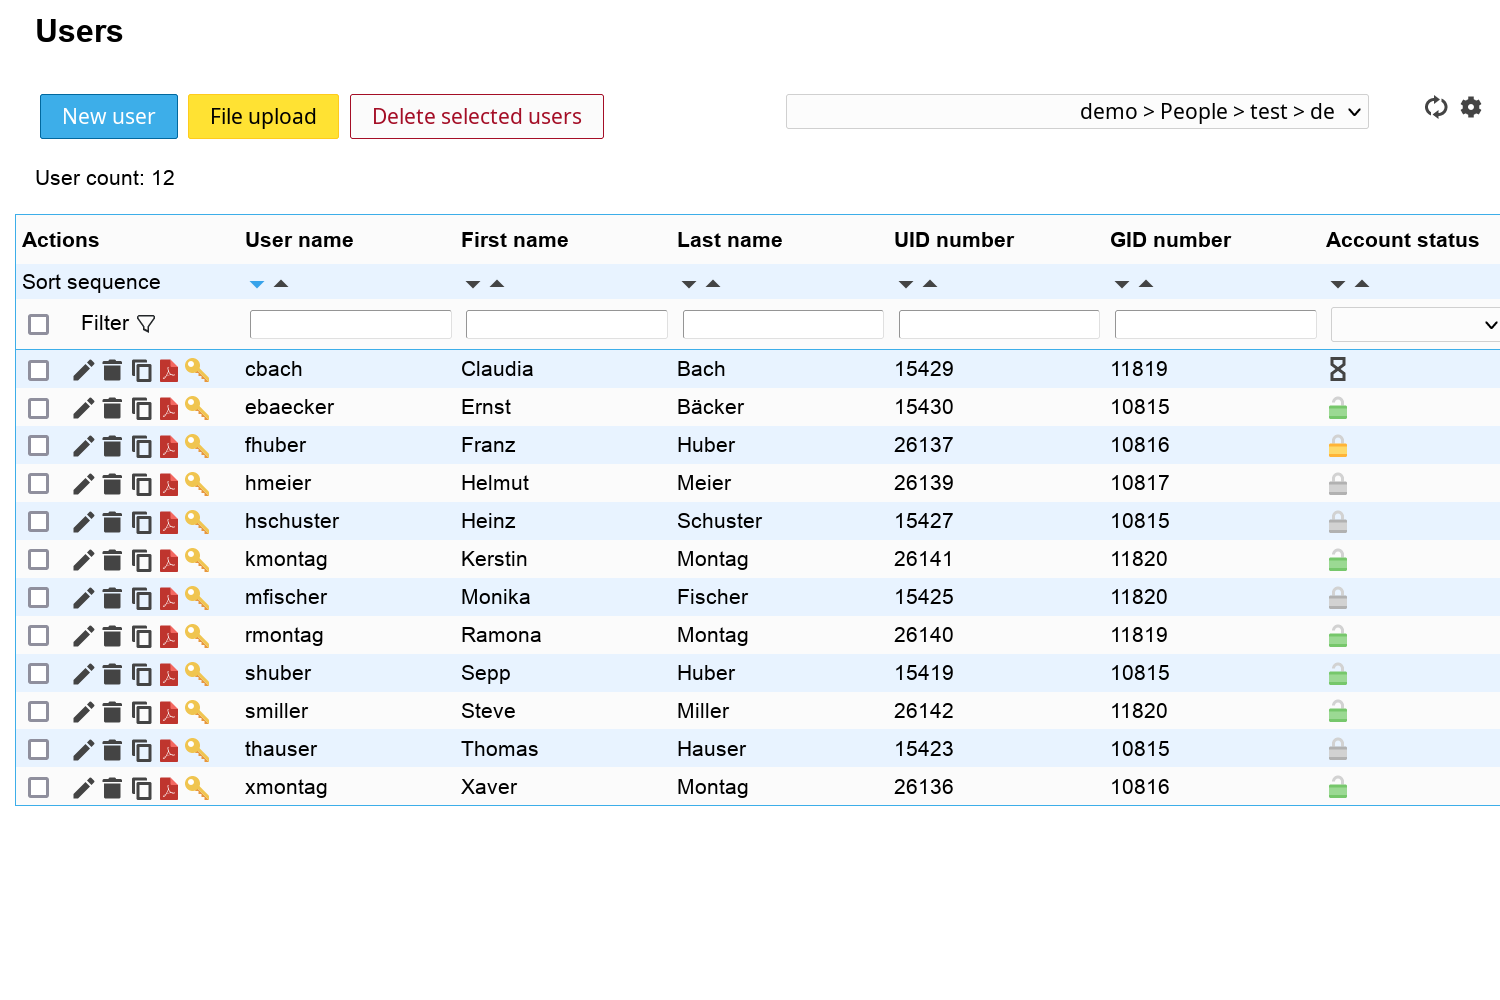The width and height of the screenshot is (1500, 1000).
Task: Tick the checkbox for user xmontag
Action: pyautogui.click(x=38, y=788)
